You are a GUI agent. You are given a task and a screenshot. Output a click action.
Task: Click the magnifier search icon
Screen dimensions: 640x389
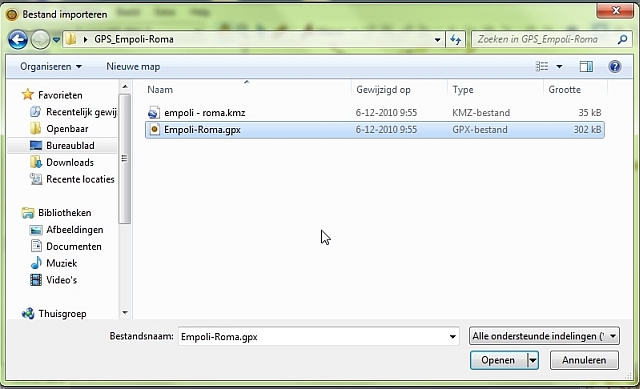(x=622, y=39)
